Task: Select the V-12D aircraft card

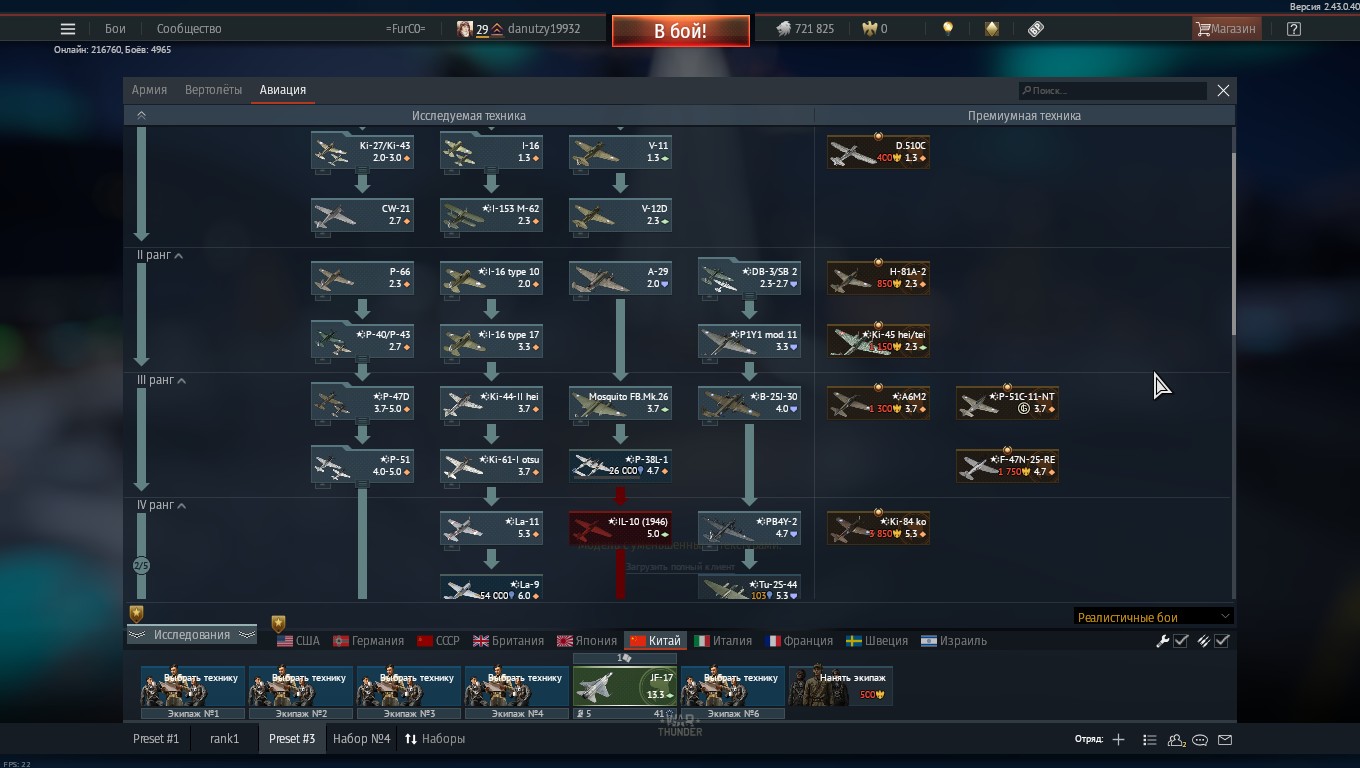Action: 620,215
